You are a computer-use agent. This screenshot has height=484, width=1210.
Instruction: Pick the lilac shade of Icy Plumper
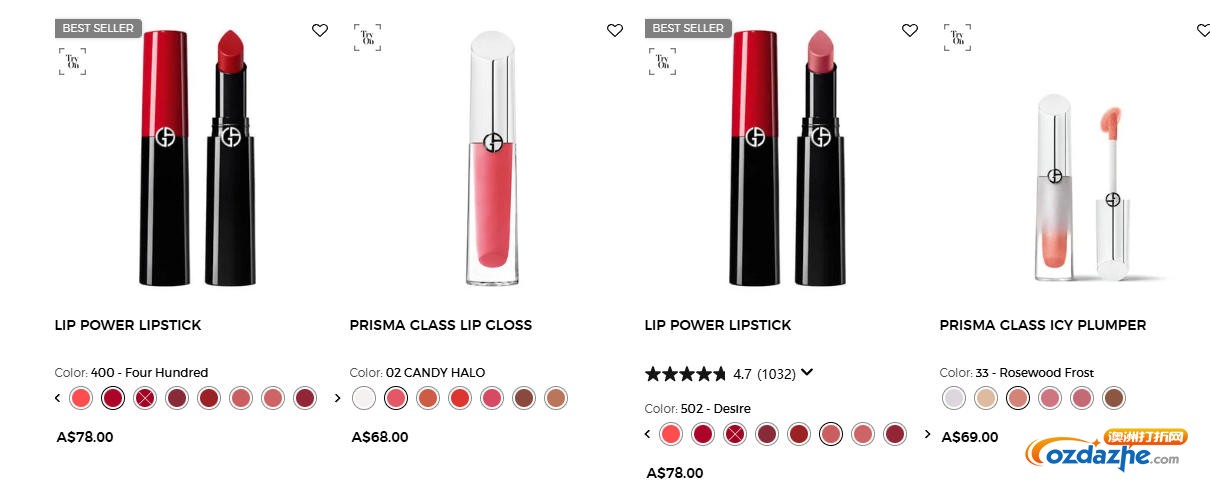(955, 398)
